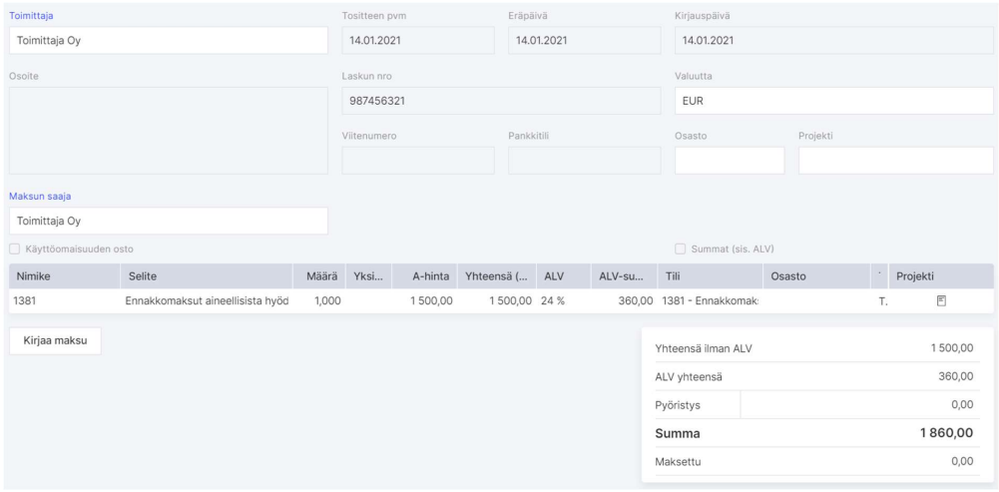Click the Pyöristys amount field in totals

tap(860, 403)
